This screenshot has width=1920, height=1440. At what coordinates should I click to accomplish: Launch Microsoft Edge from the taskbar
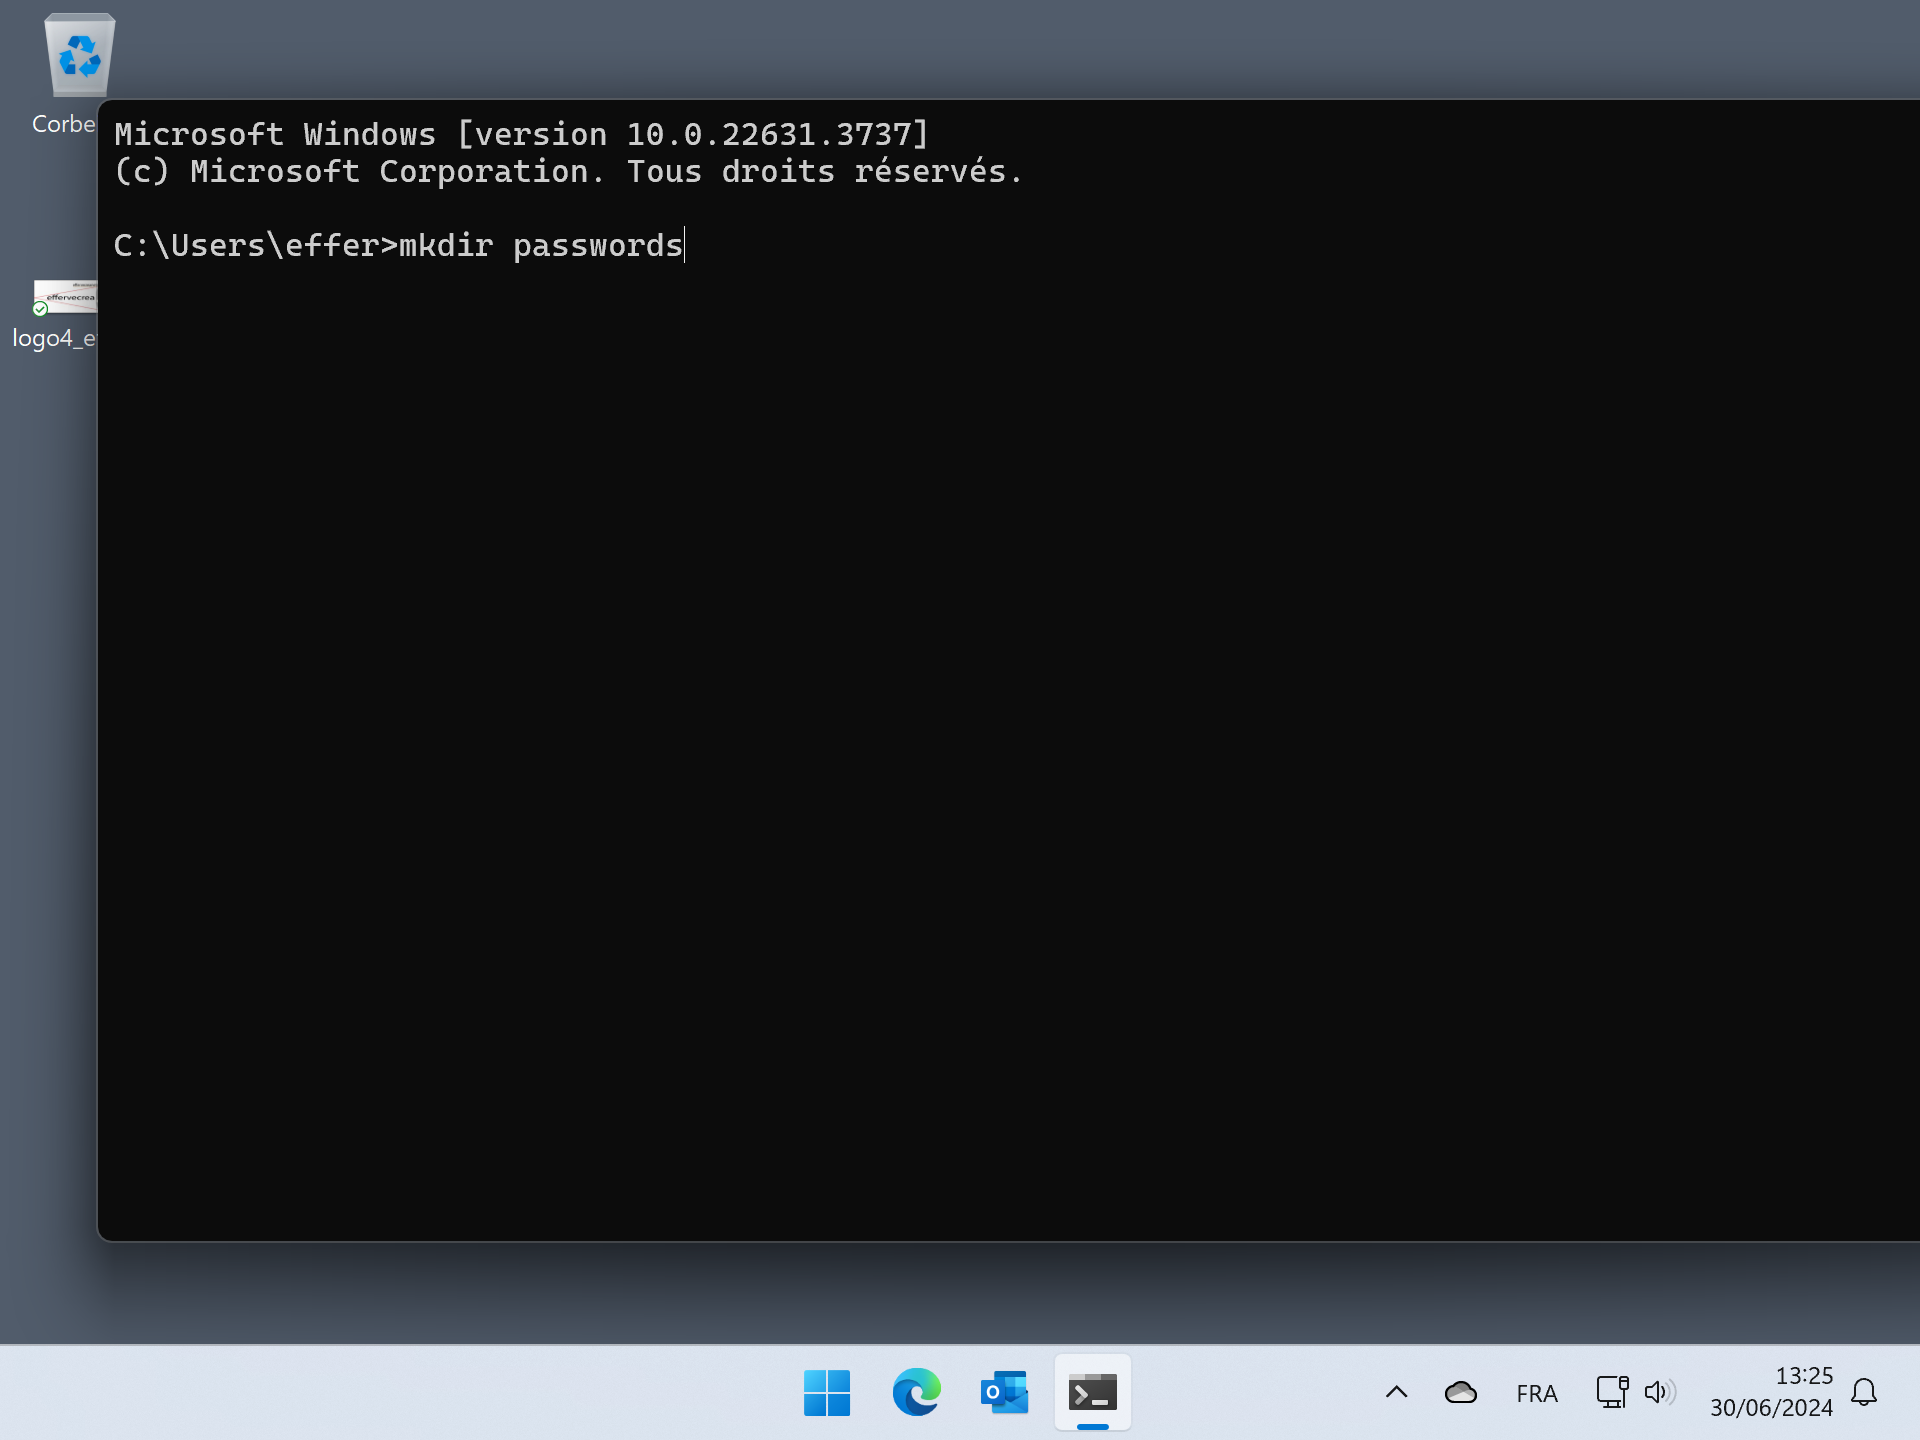916,1392
